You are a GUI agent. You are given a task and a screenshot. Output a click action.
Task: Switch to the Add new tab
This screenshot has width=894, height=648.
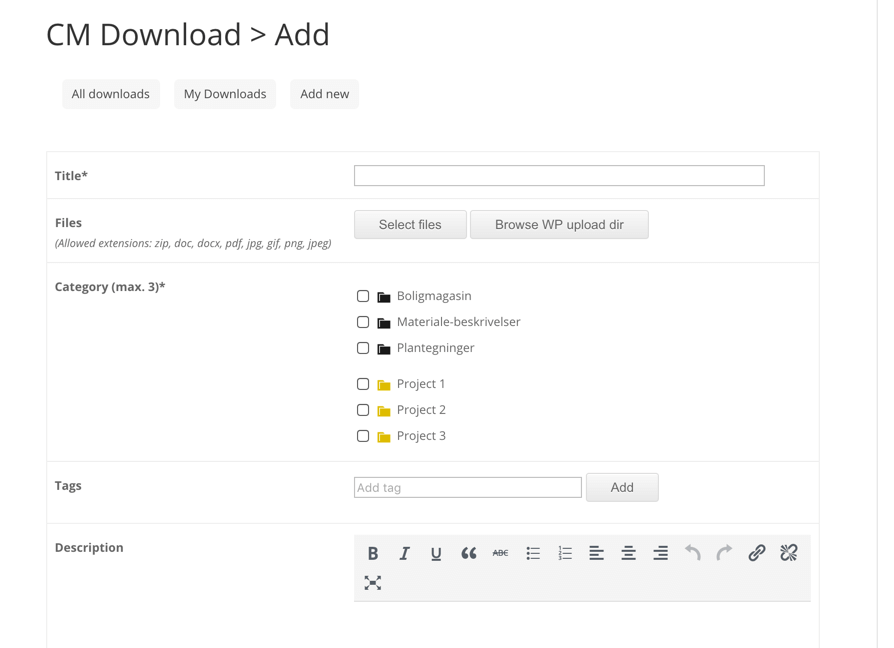pyautogui.click(x=325, y=94)
